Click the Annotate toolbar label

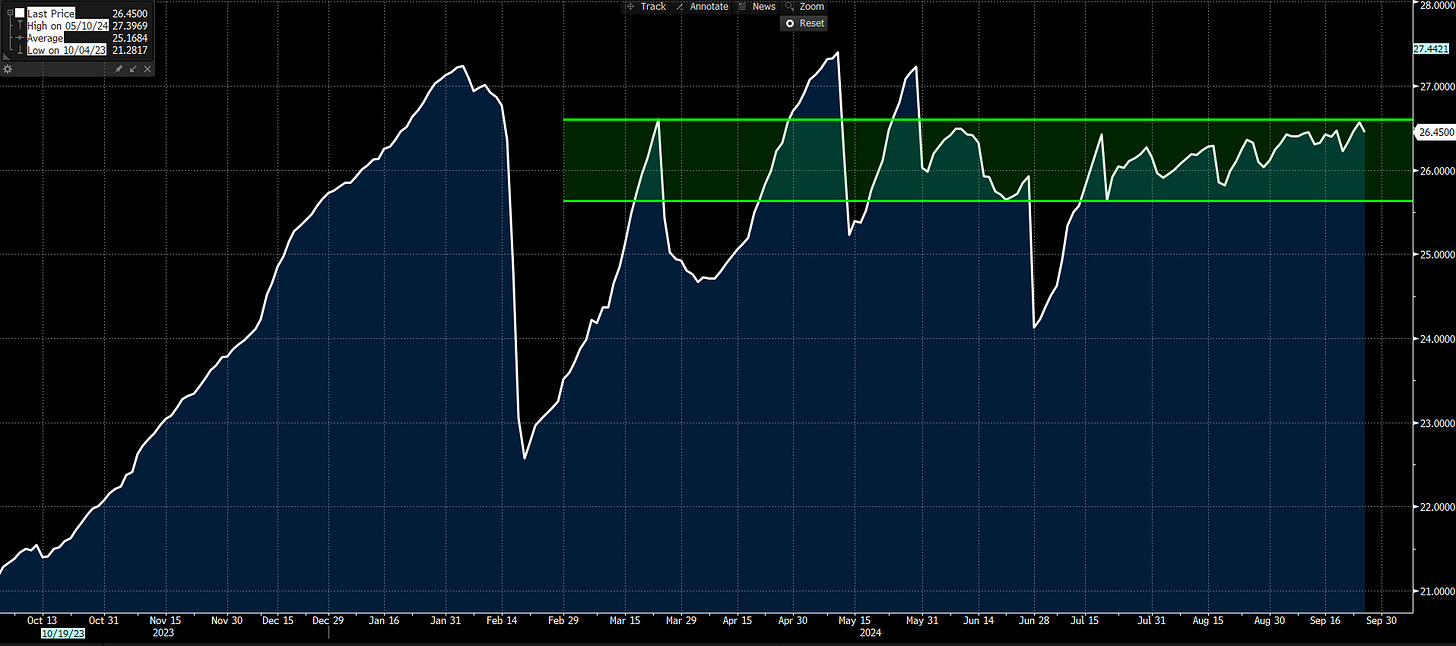pyautogui.click(x=709, y=6)
